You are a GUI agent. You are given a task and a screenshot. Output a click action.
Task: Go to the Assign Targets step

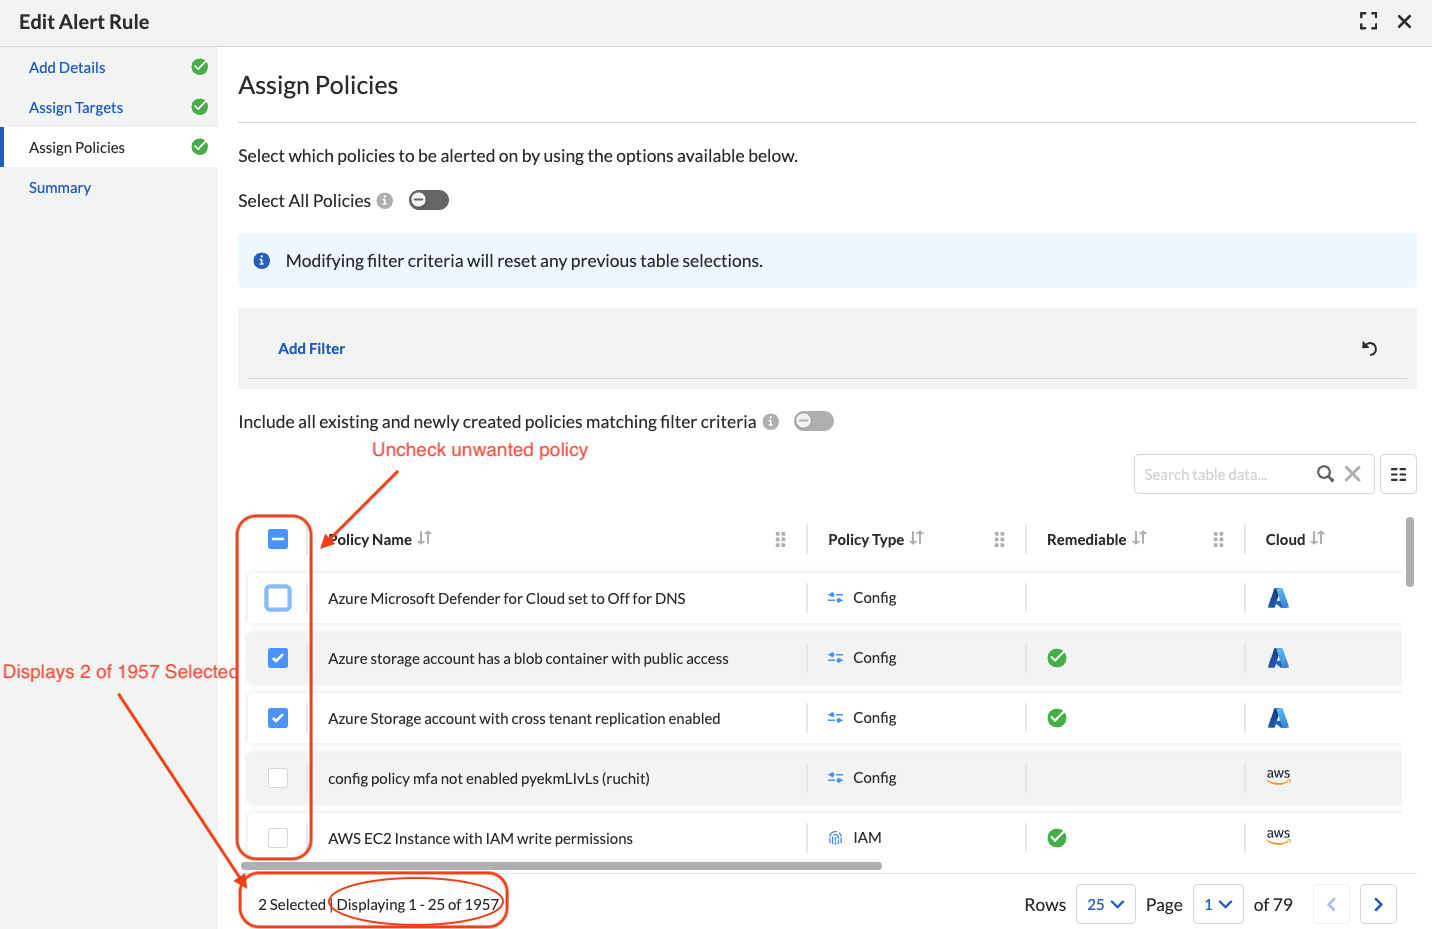coord(76,107)
